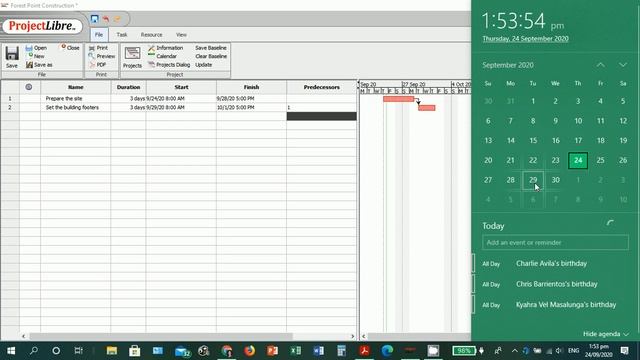Click the large Save floppy disk icon

12,53
